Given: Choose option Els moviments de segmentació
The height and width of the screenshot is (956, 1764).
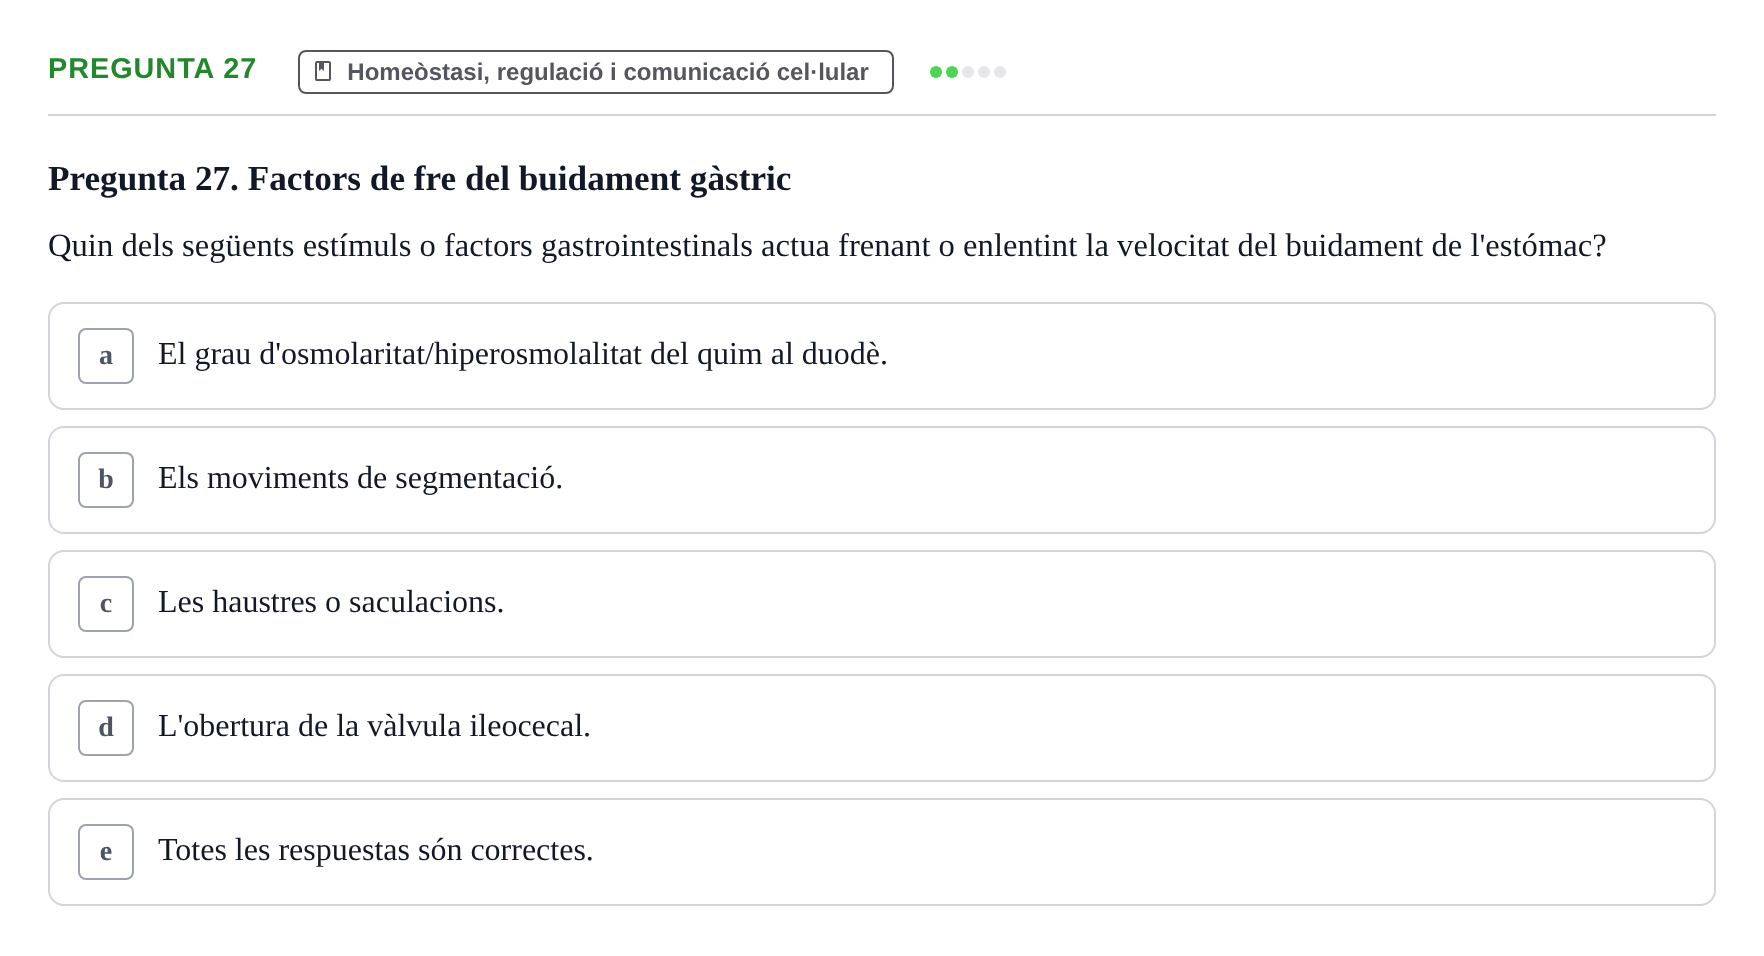Looking at the screenshot, I should coord(882,480).
